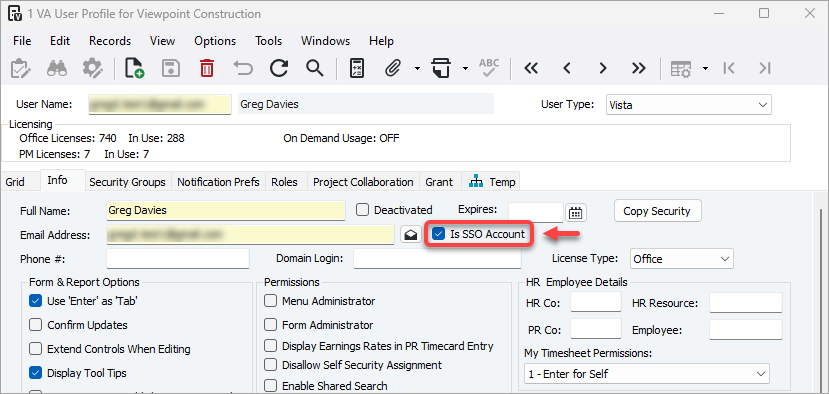
Task: Go to last record double-right chevron
Action: [639, 68]
